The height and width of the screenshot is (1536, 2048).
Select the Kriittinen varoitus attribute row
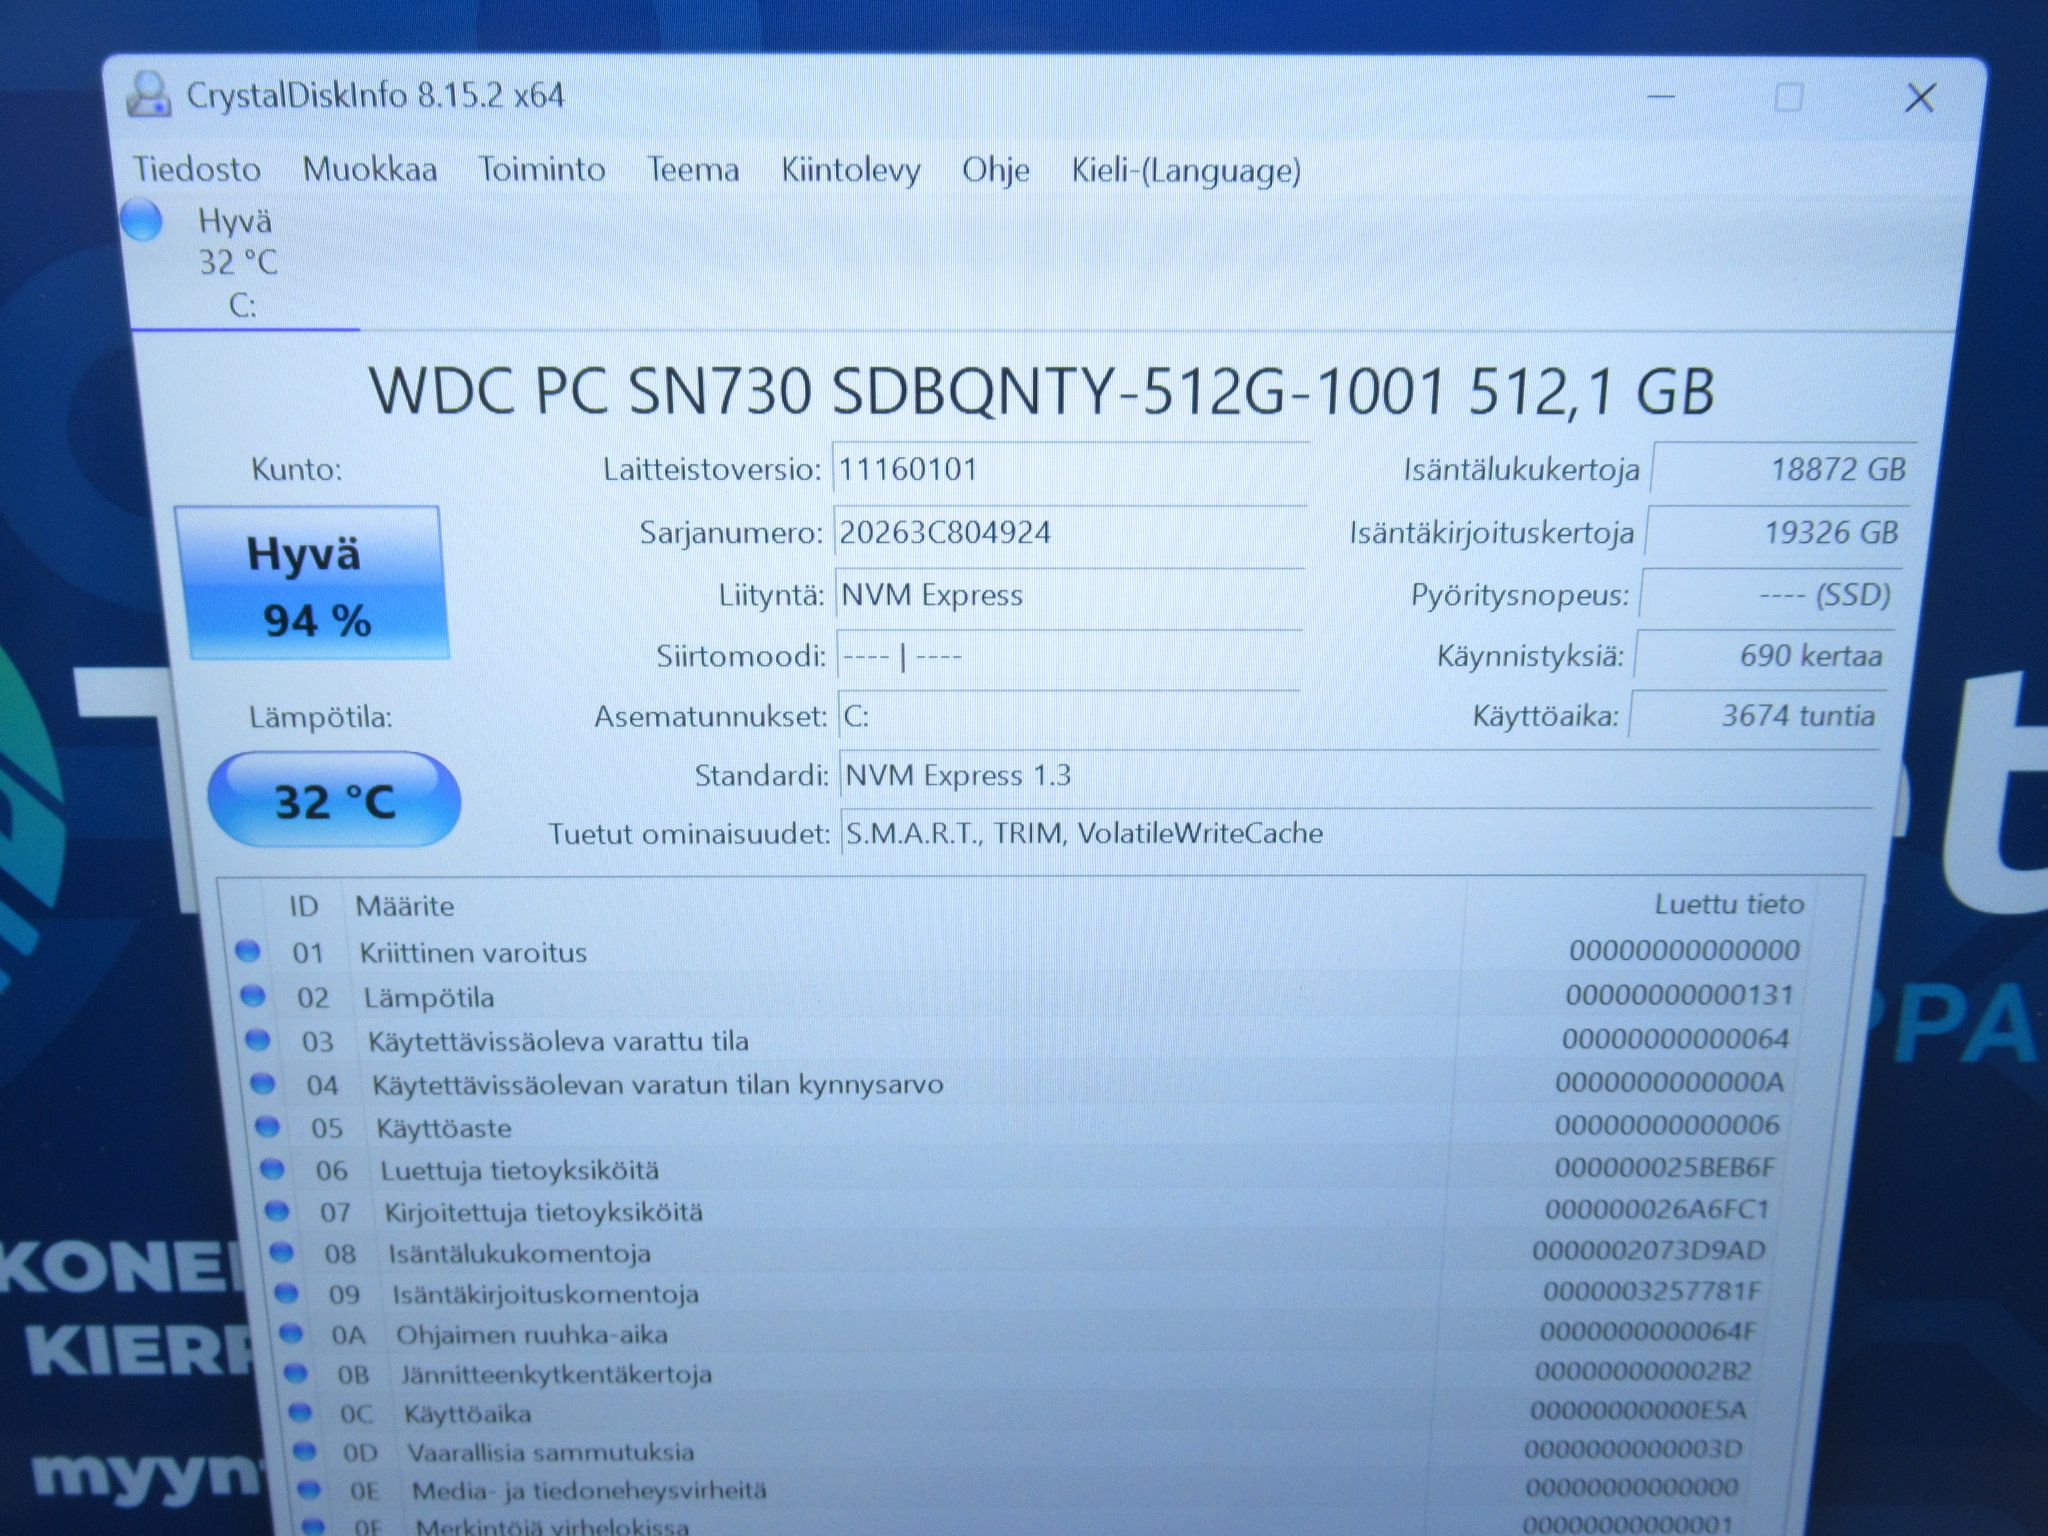[1017, 951]
